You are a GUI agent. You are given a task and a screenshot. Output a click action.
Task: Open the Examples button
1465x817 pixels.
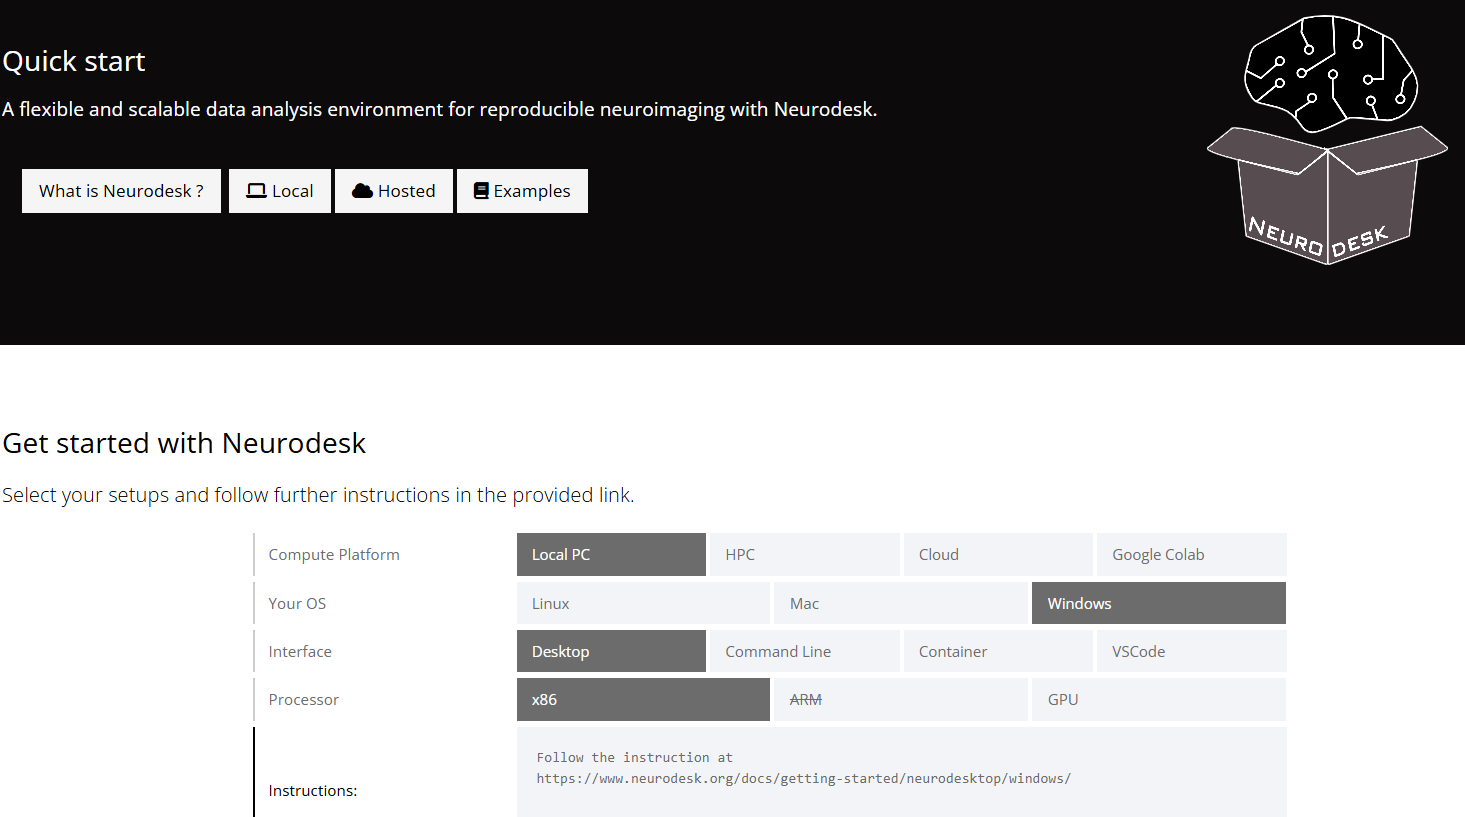pos(522,191)
